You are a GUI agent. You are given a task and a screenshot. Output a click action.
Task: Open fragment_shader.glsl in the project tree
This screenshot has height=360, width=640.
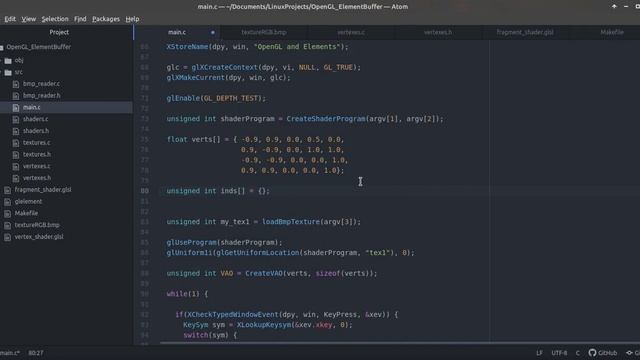(43, 190)
